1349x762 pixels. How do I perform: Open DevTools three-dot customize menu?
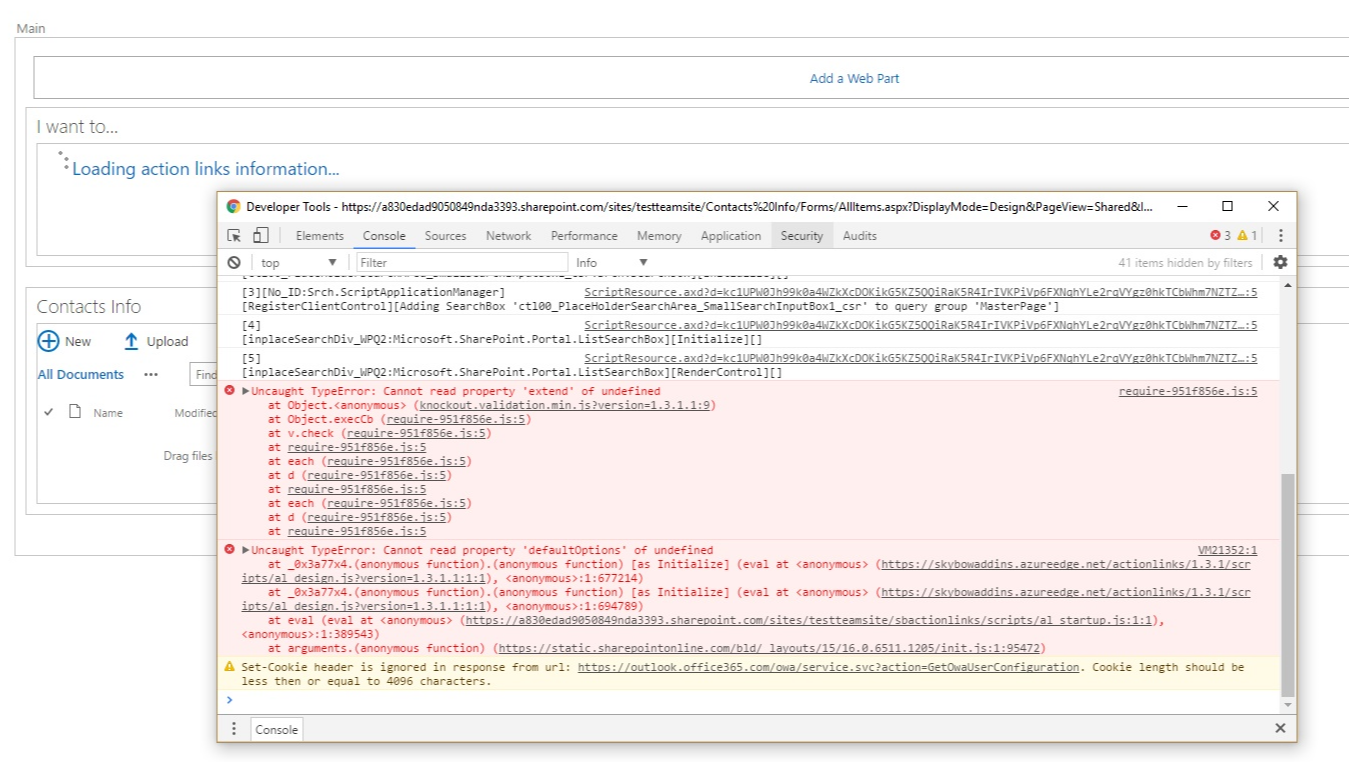pos(1280,236)
